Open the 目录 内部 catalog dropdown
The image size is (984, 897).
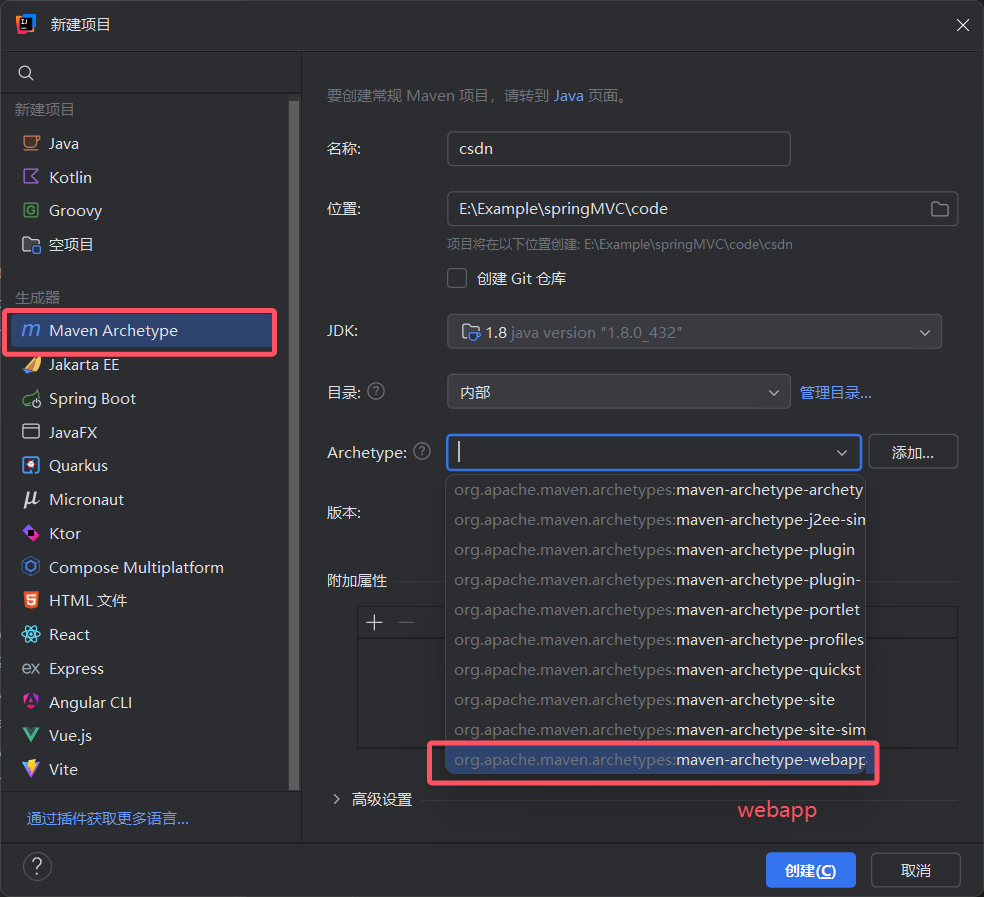[618, 392]
